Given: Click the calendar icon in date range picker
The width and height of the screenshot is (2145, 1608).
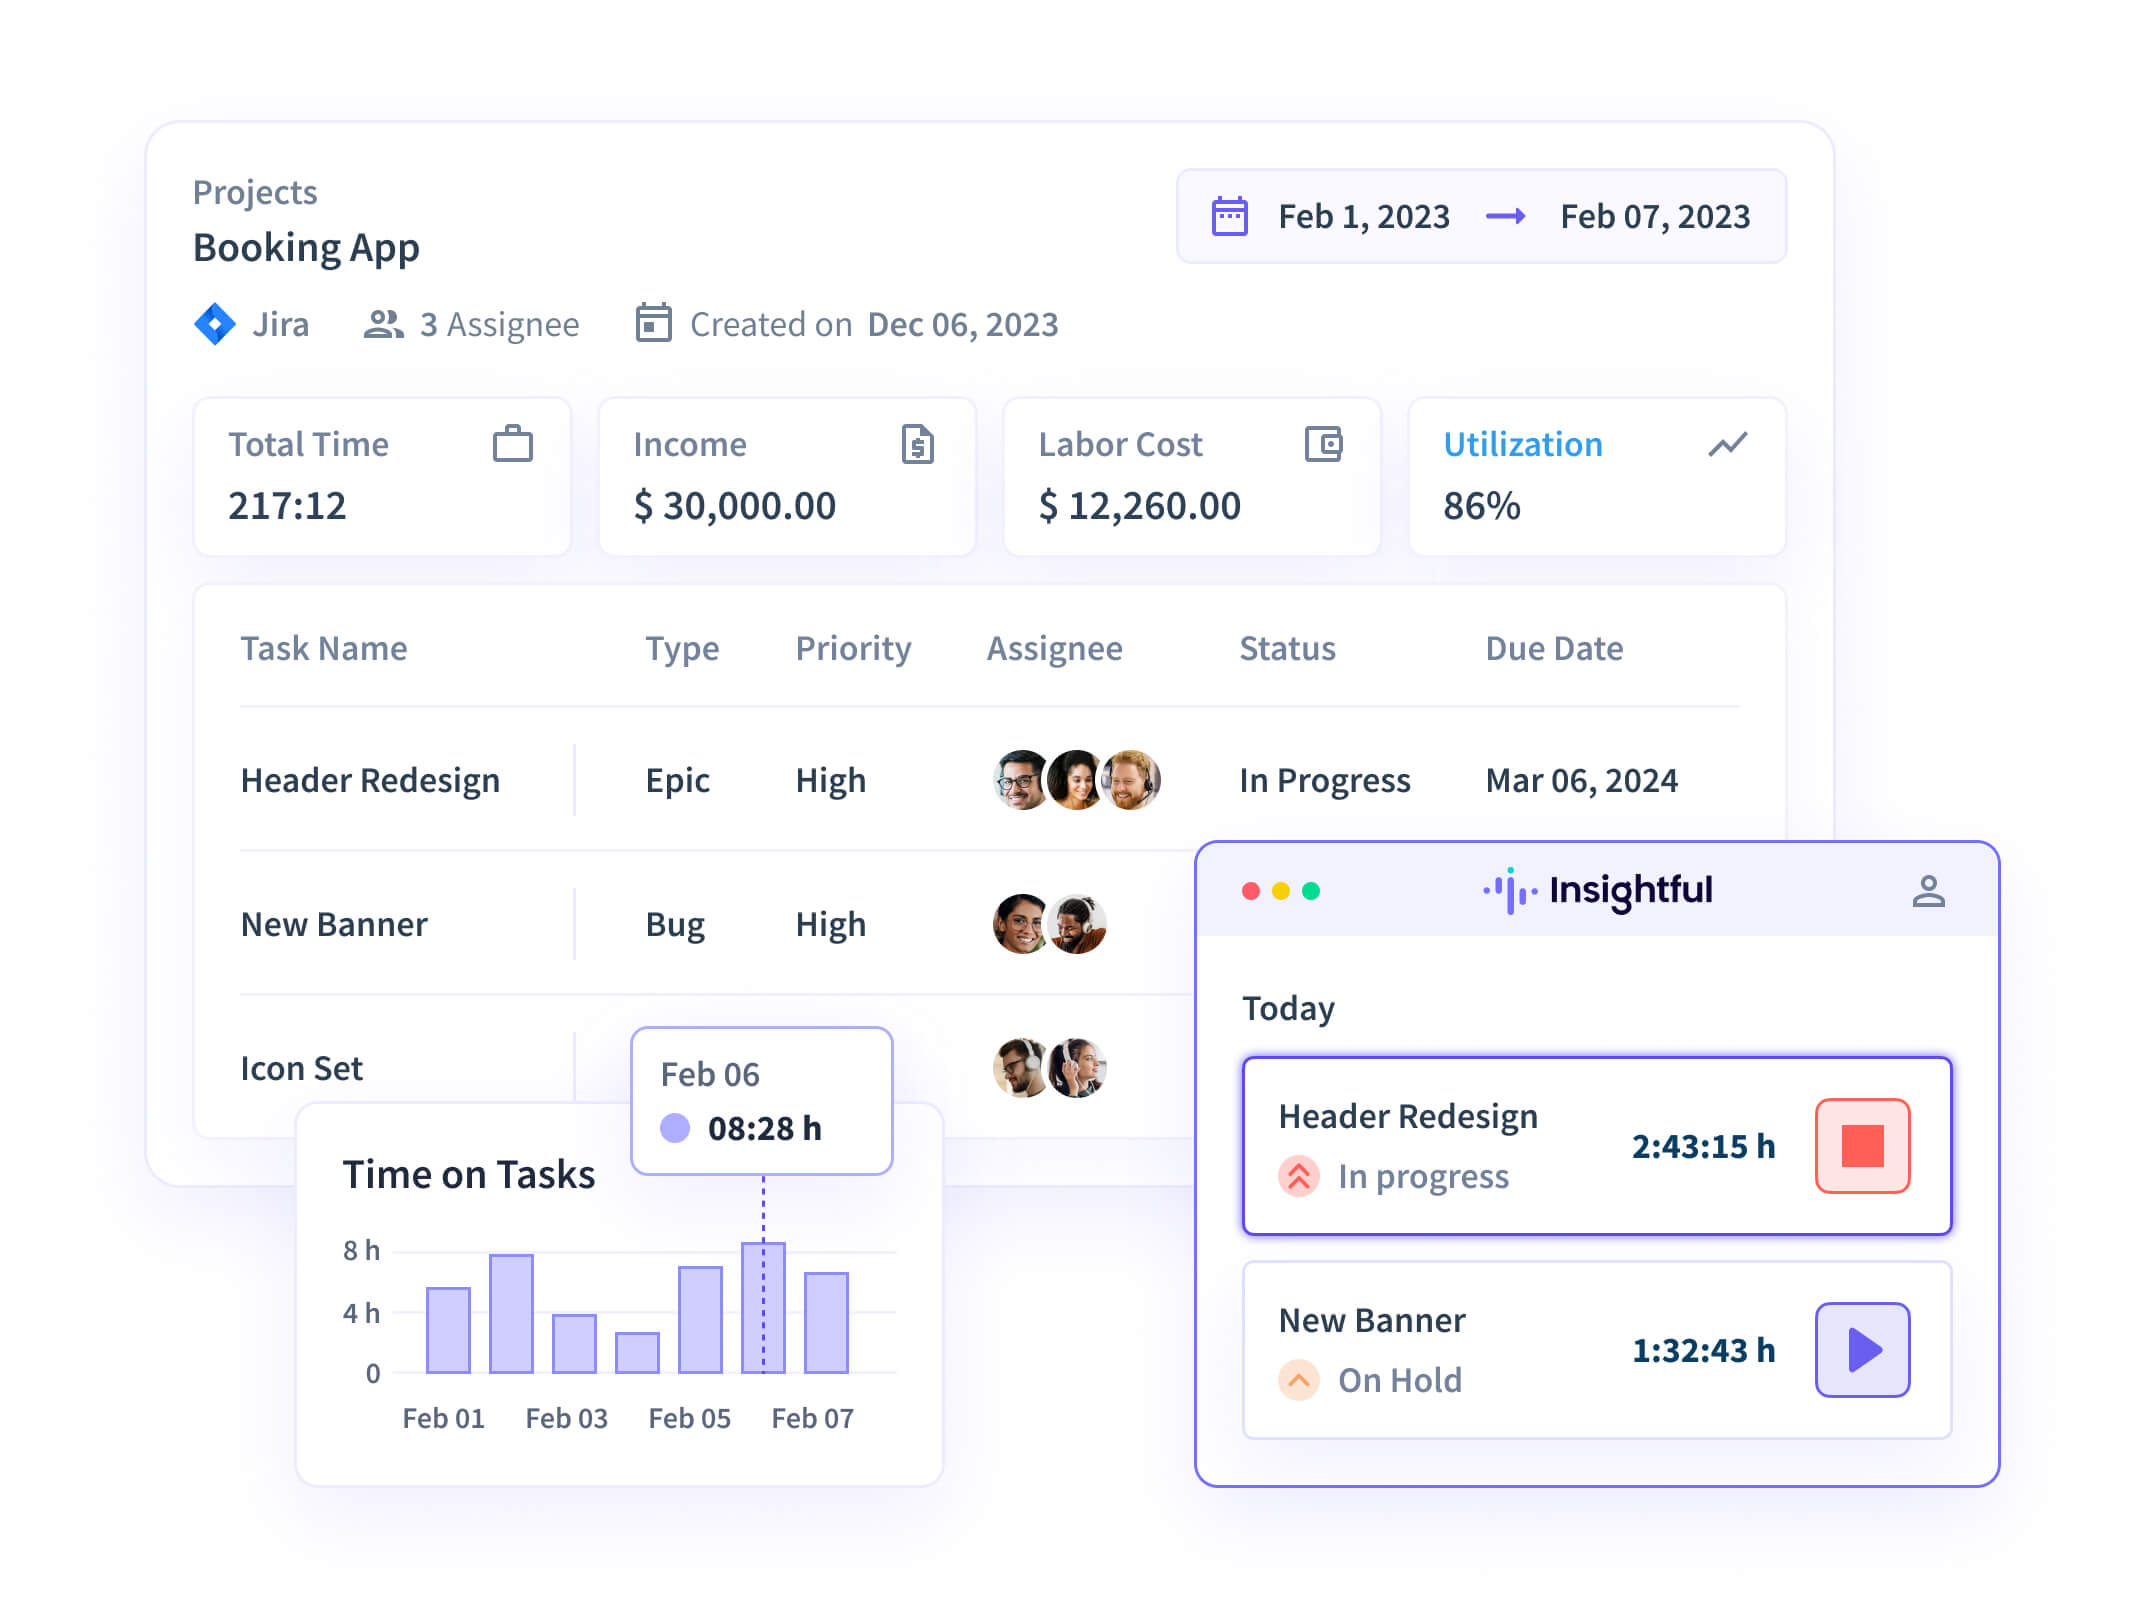Looking at the screenshot, I should tap(1229, 216).
